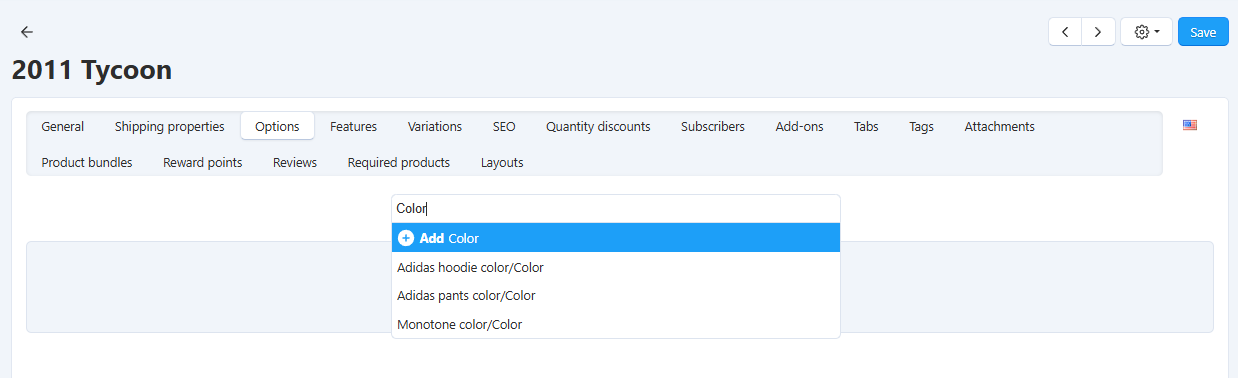The width and height of the screenshot is (1238, 378).
Task: Switch to the Shipping properties tab
Action: point(169,126)
